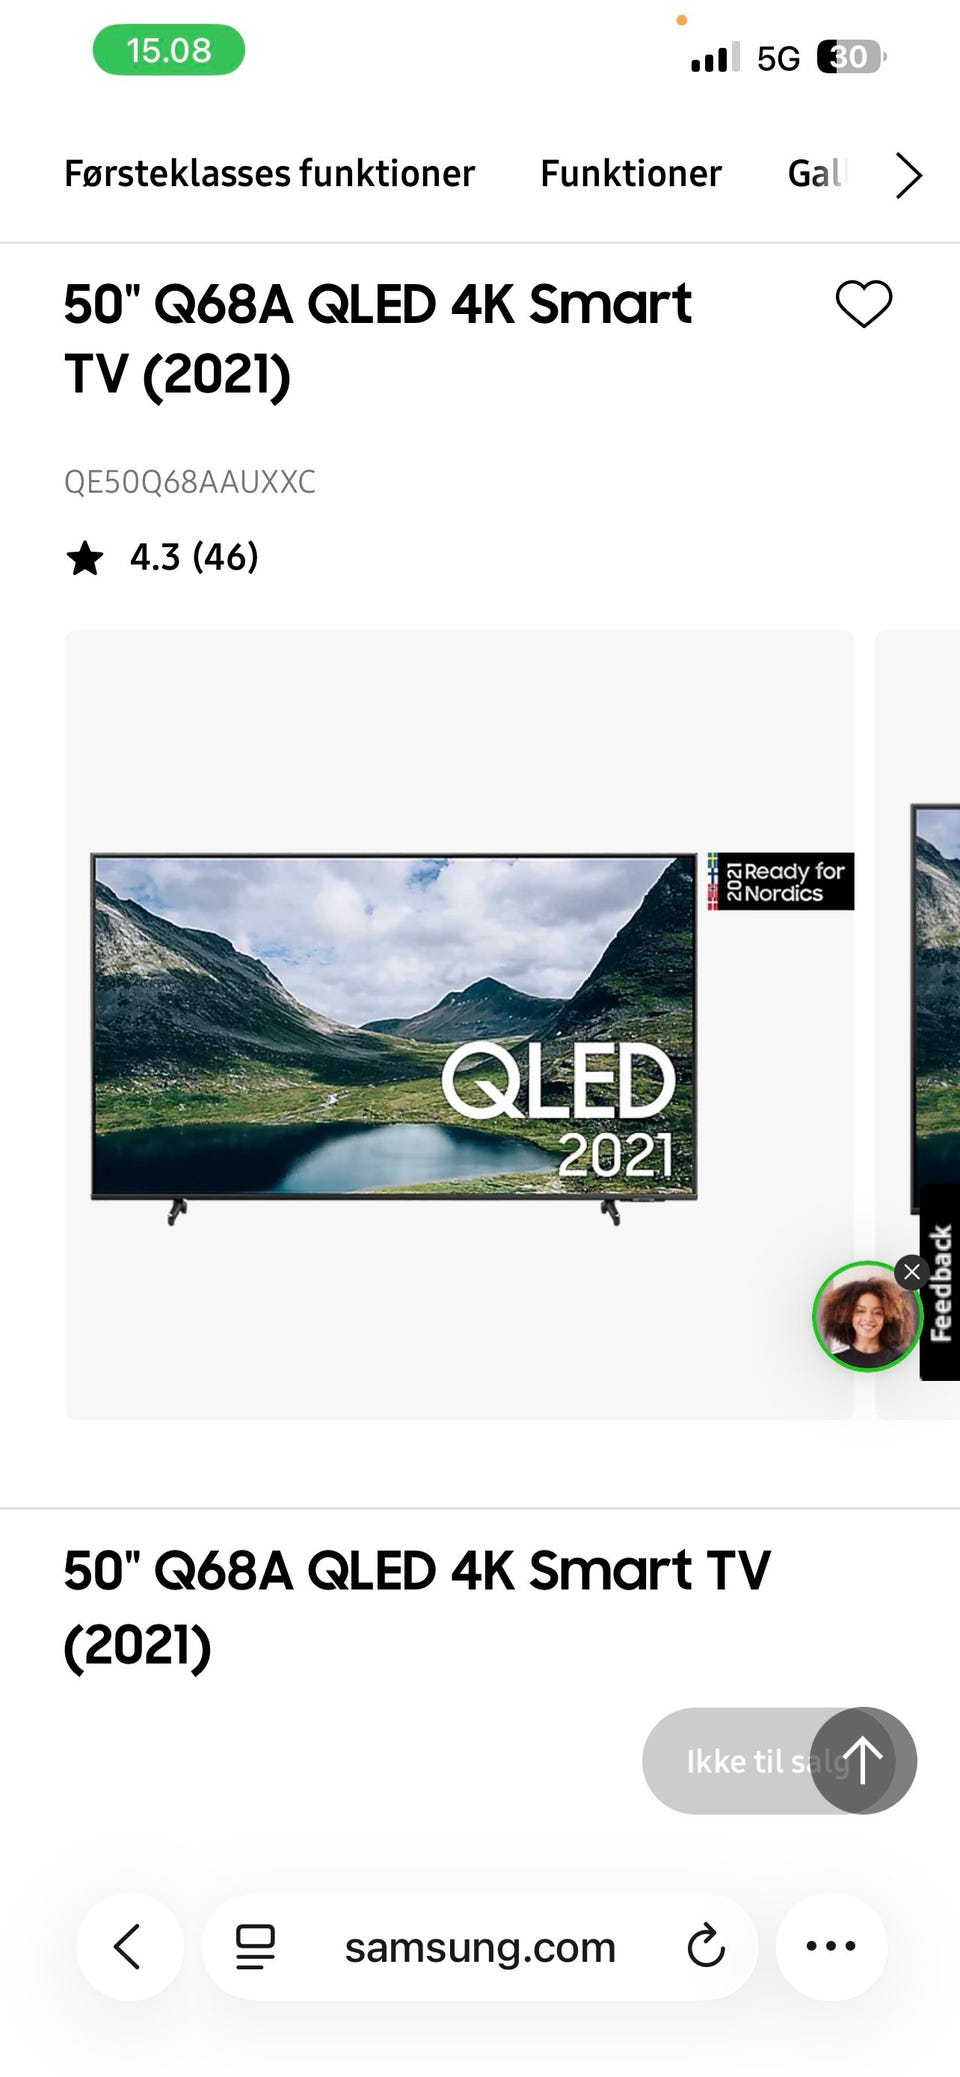
Task: Tap the browser back arrow
Action: tap(129, 1946)
